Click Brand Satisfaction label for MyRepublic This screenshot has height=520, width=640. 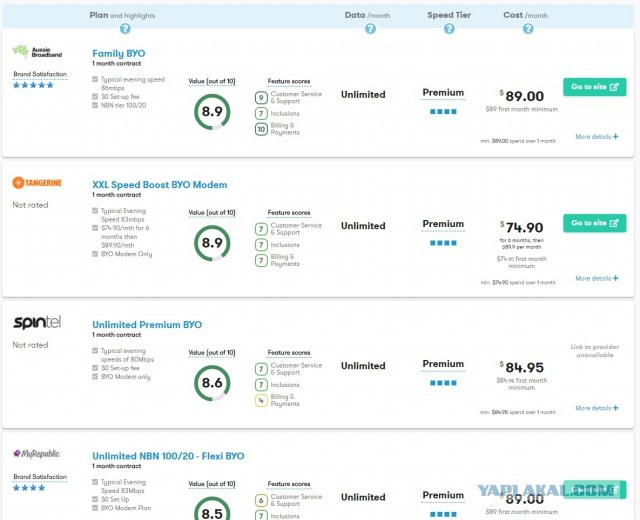(x=40, y=477)
